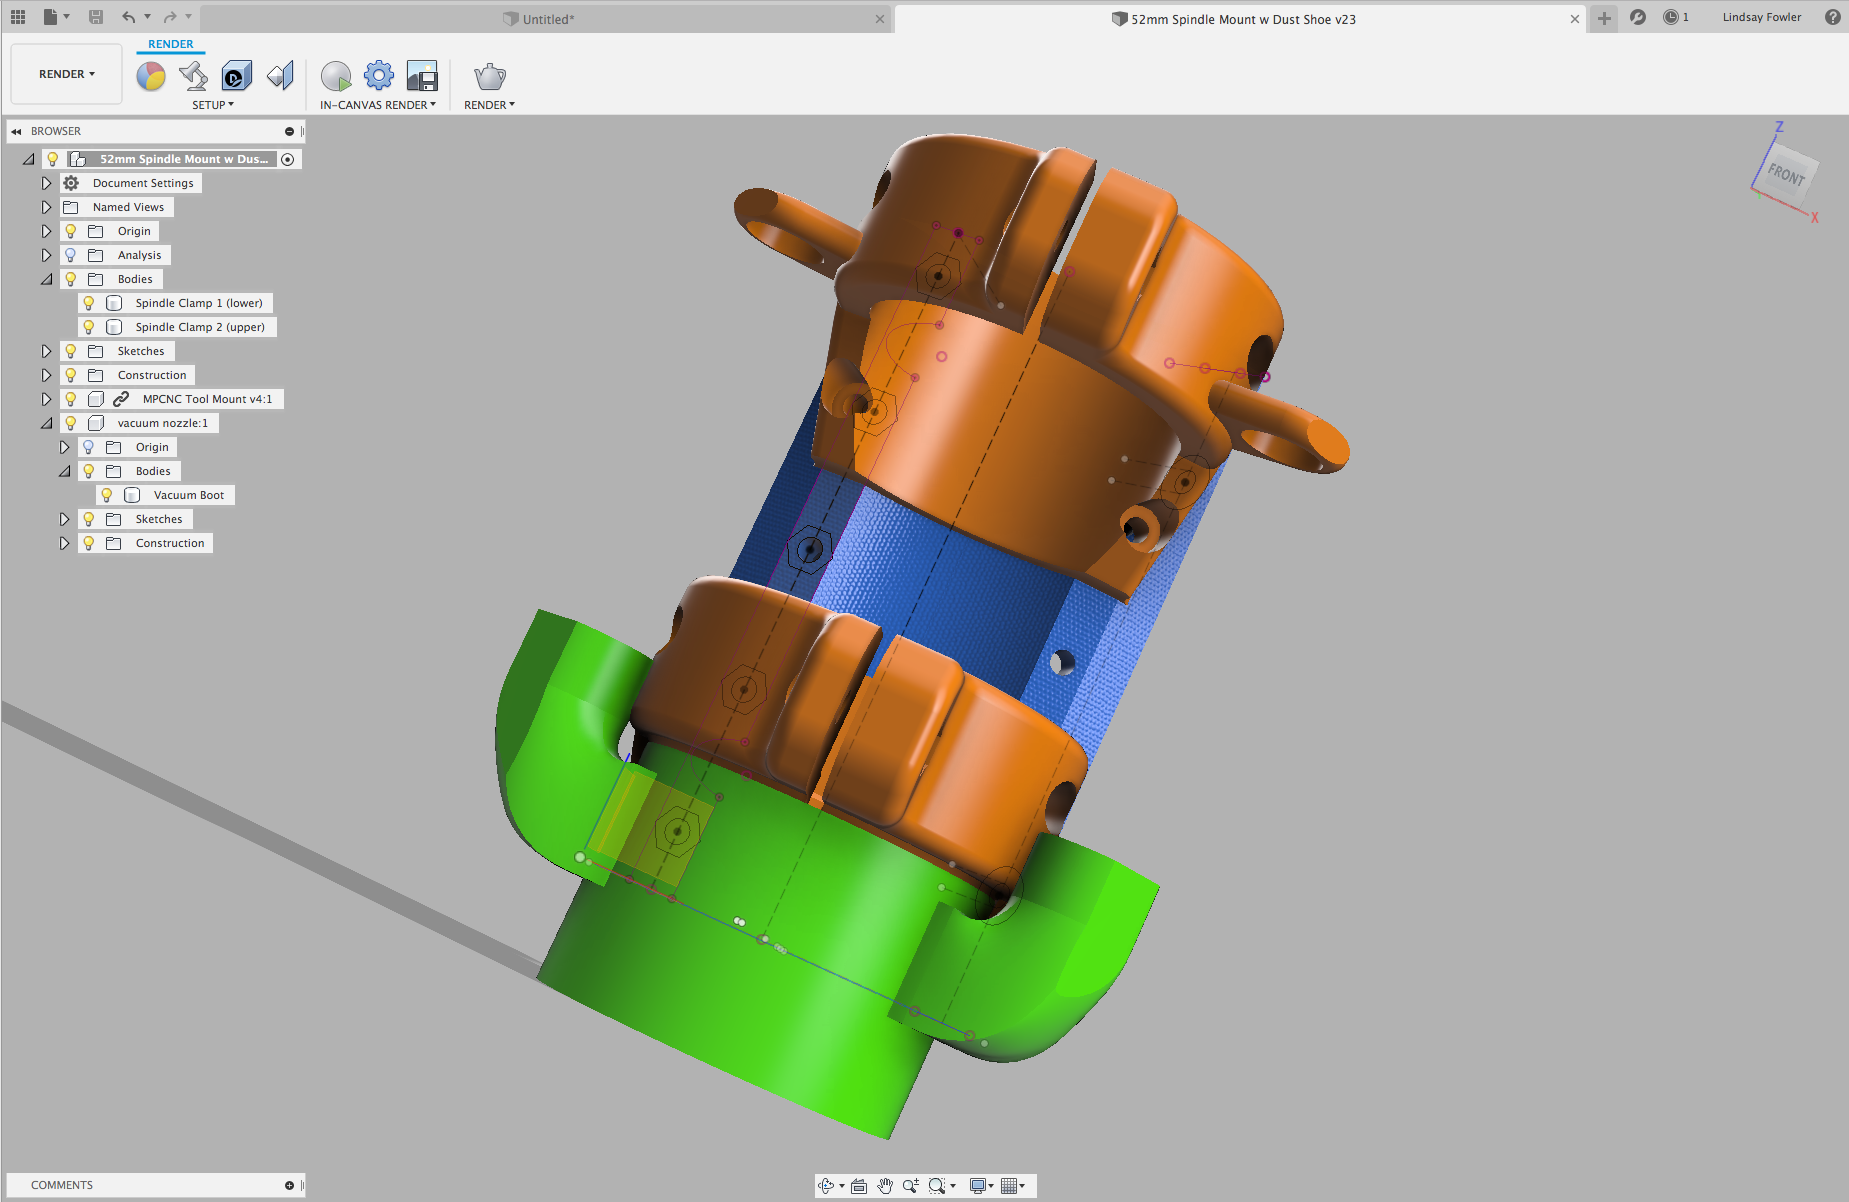This screenshot has height=1202, width=1849.
Task: Select the Decal tool icon
Action: coord(237,76)
